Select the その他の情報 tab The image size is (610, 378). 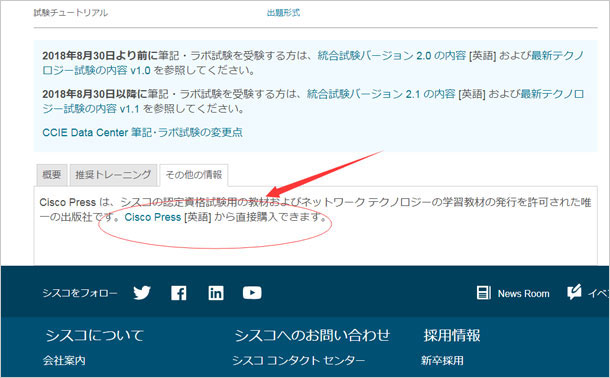point(194,175)
